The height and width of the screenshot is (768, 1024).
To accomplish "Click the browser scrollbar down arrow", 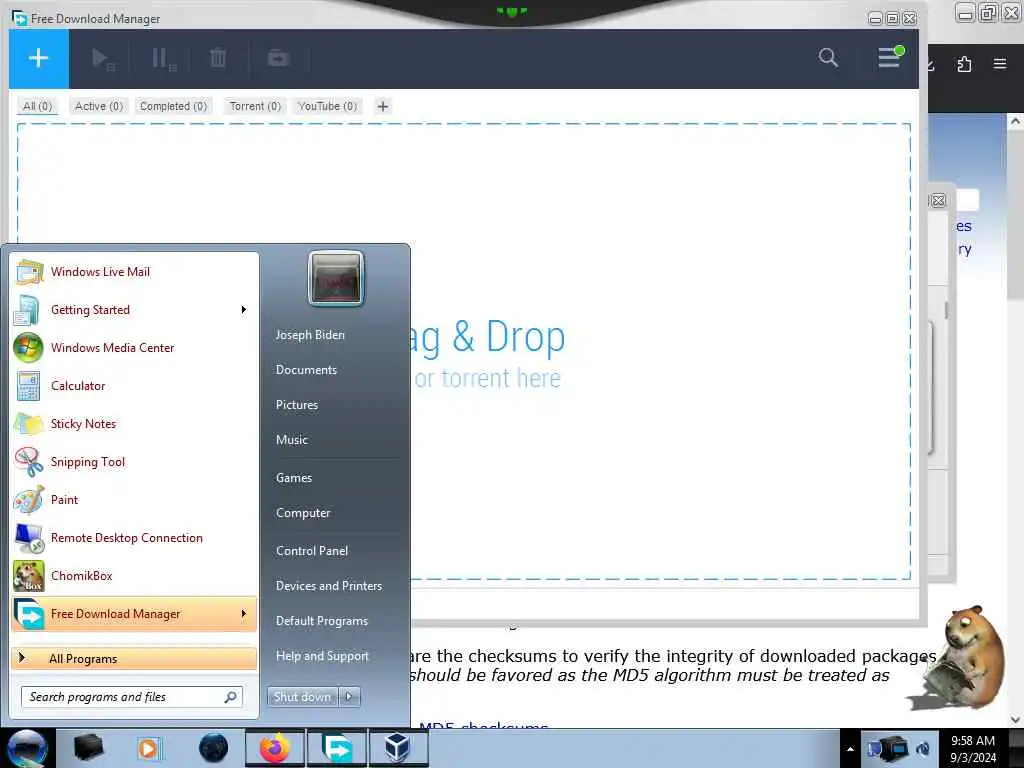I will tap(1016, 719).
